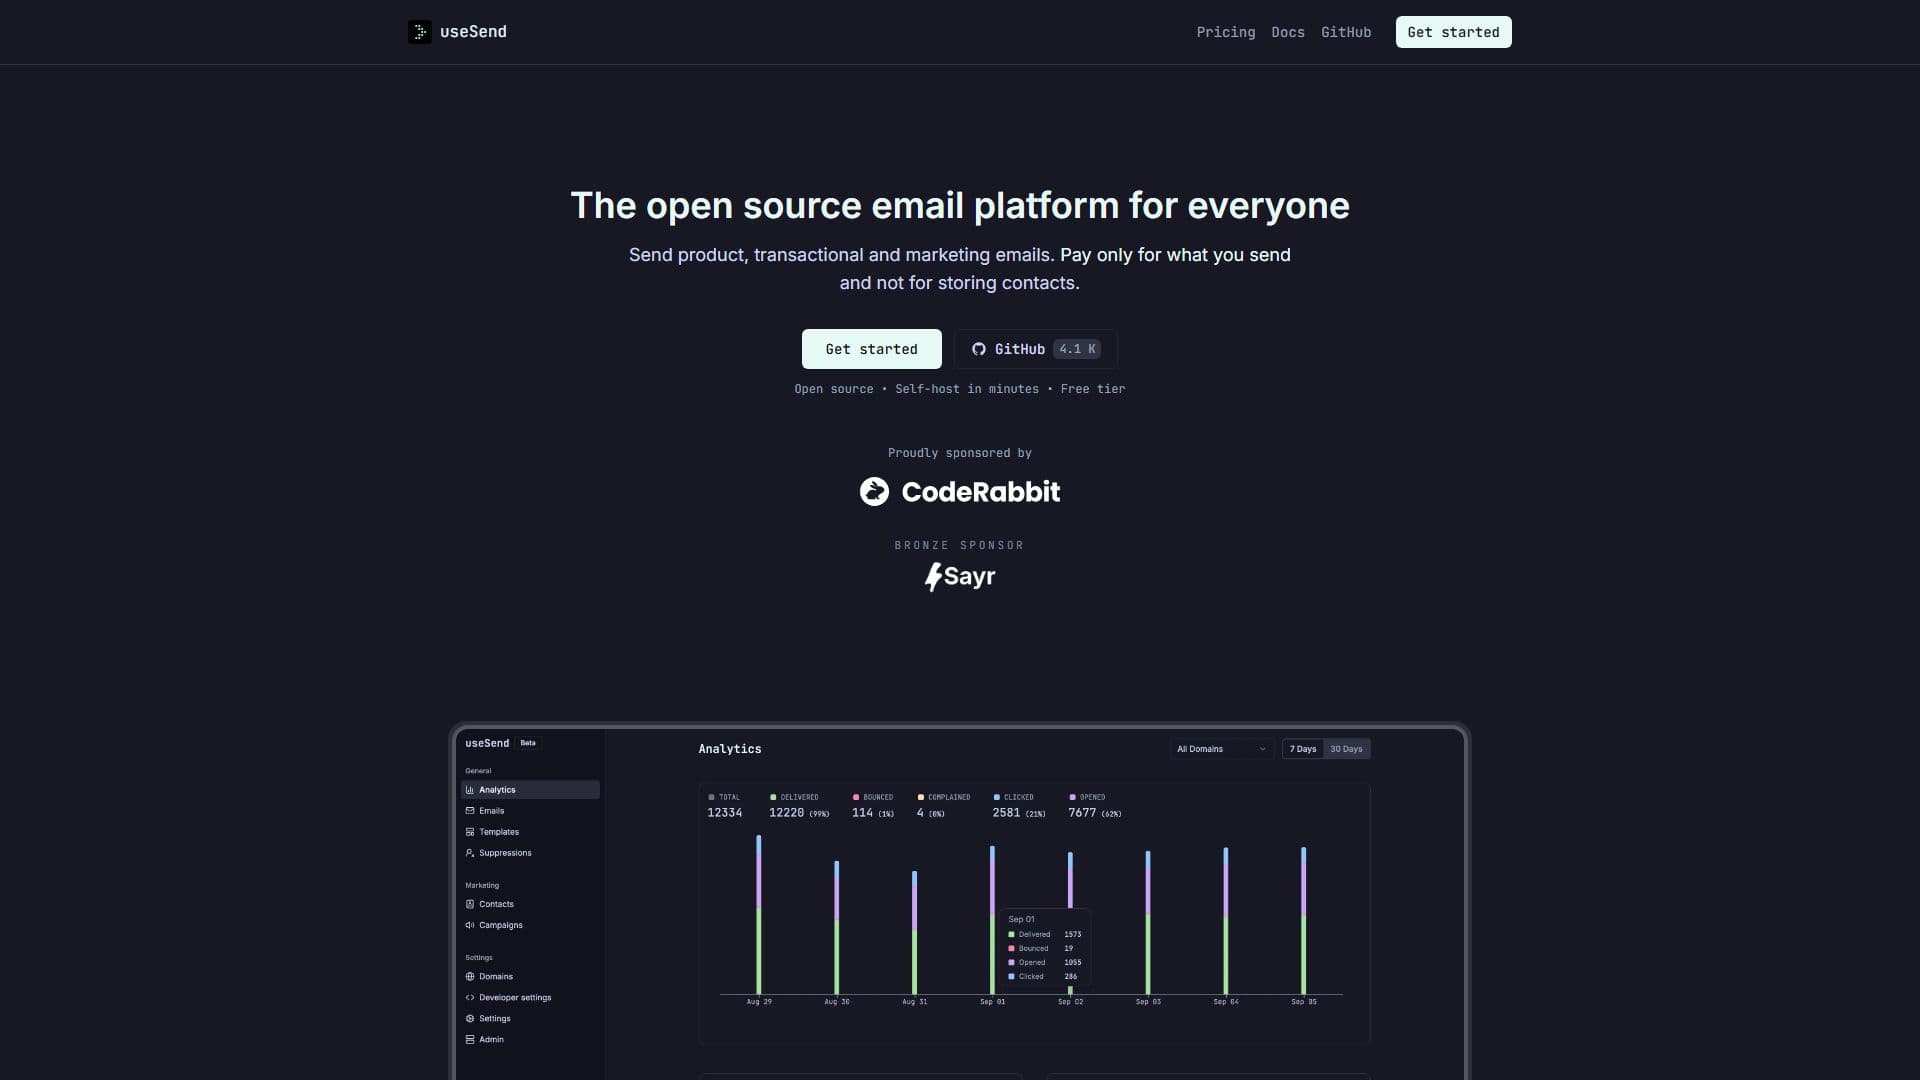Click the Developer settings code icon

(x=470, y=997)
